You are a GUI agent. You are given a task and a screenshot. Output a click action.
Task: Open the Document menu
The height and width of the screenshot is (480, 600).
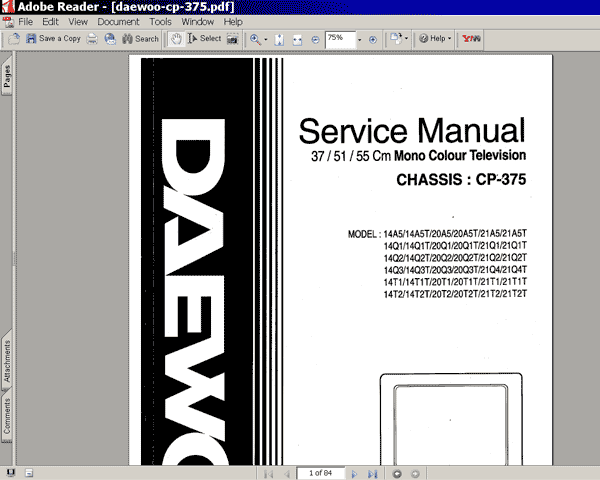click(x=118, y=22)
